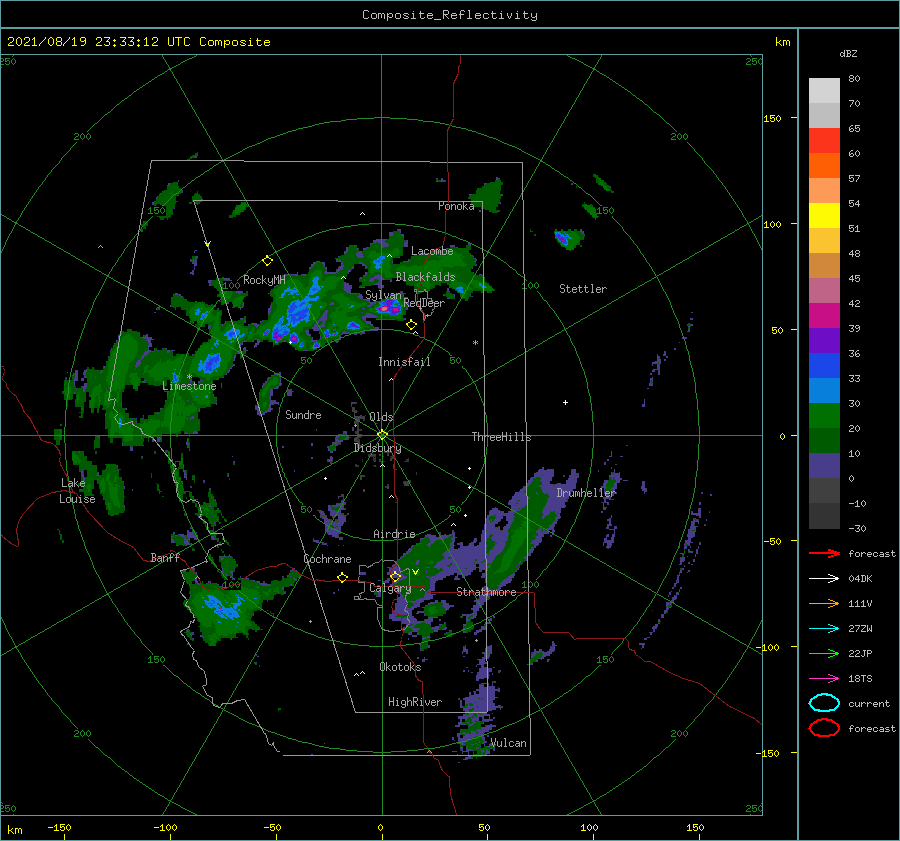Image resolution: width=900 pixels, height=841 pixels.
Task: Click the 80 dBZ white color swatch
Action: pos(824,90)
